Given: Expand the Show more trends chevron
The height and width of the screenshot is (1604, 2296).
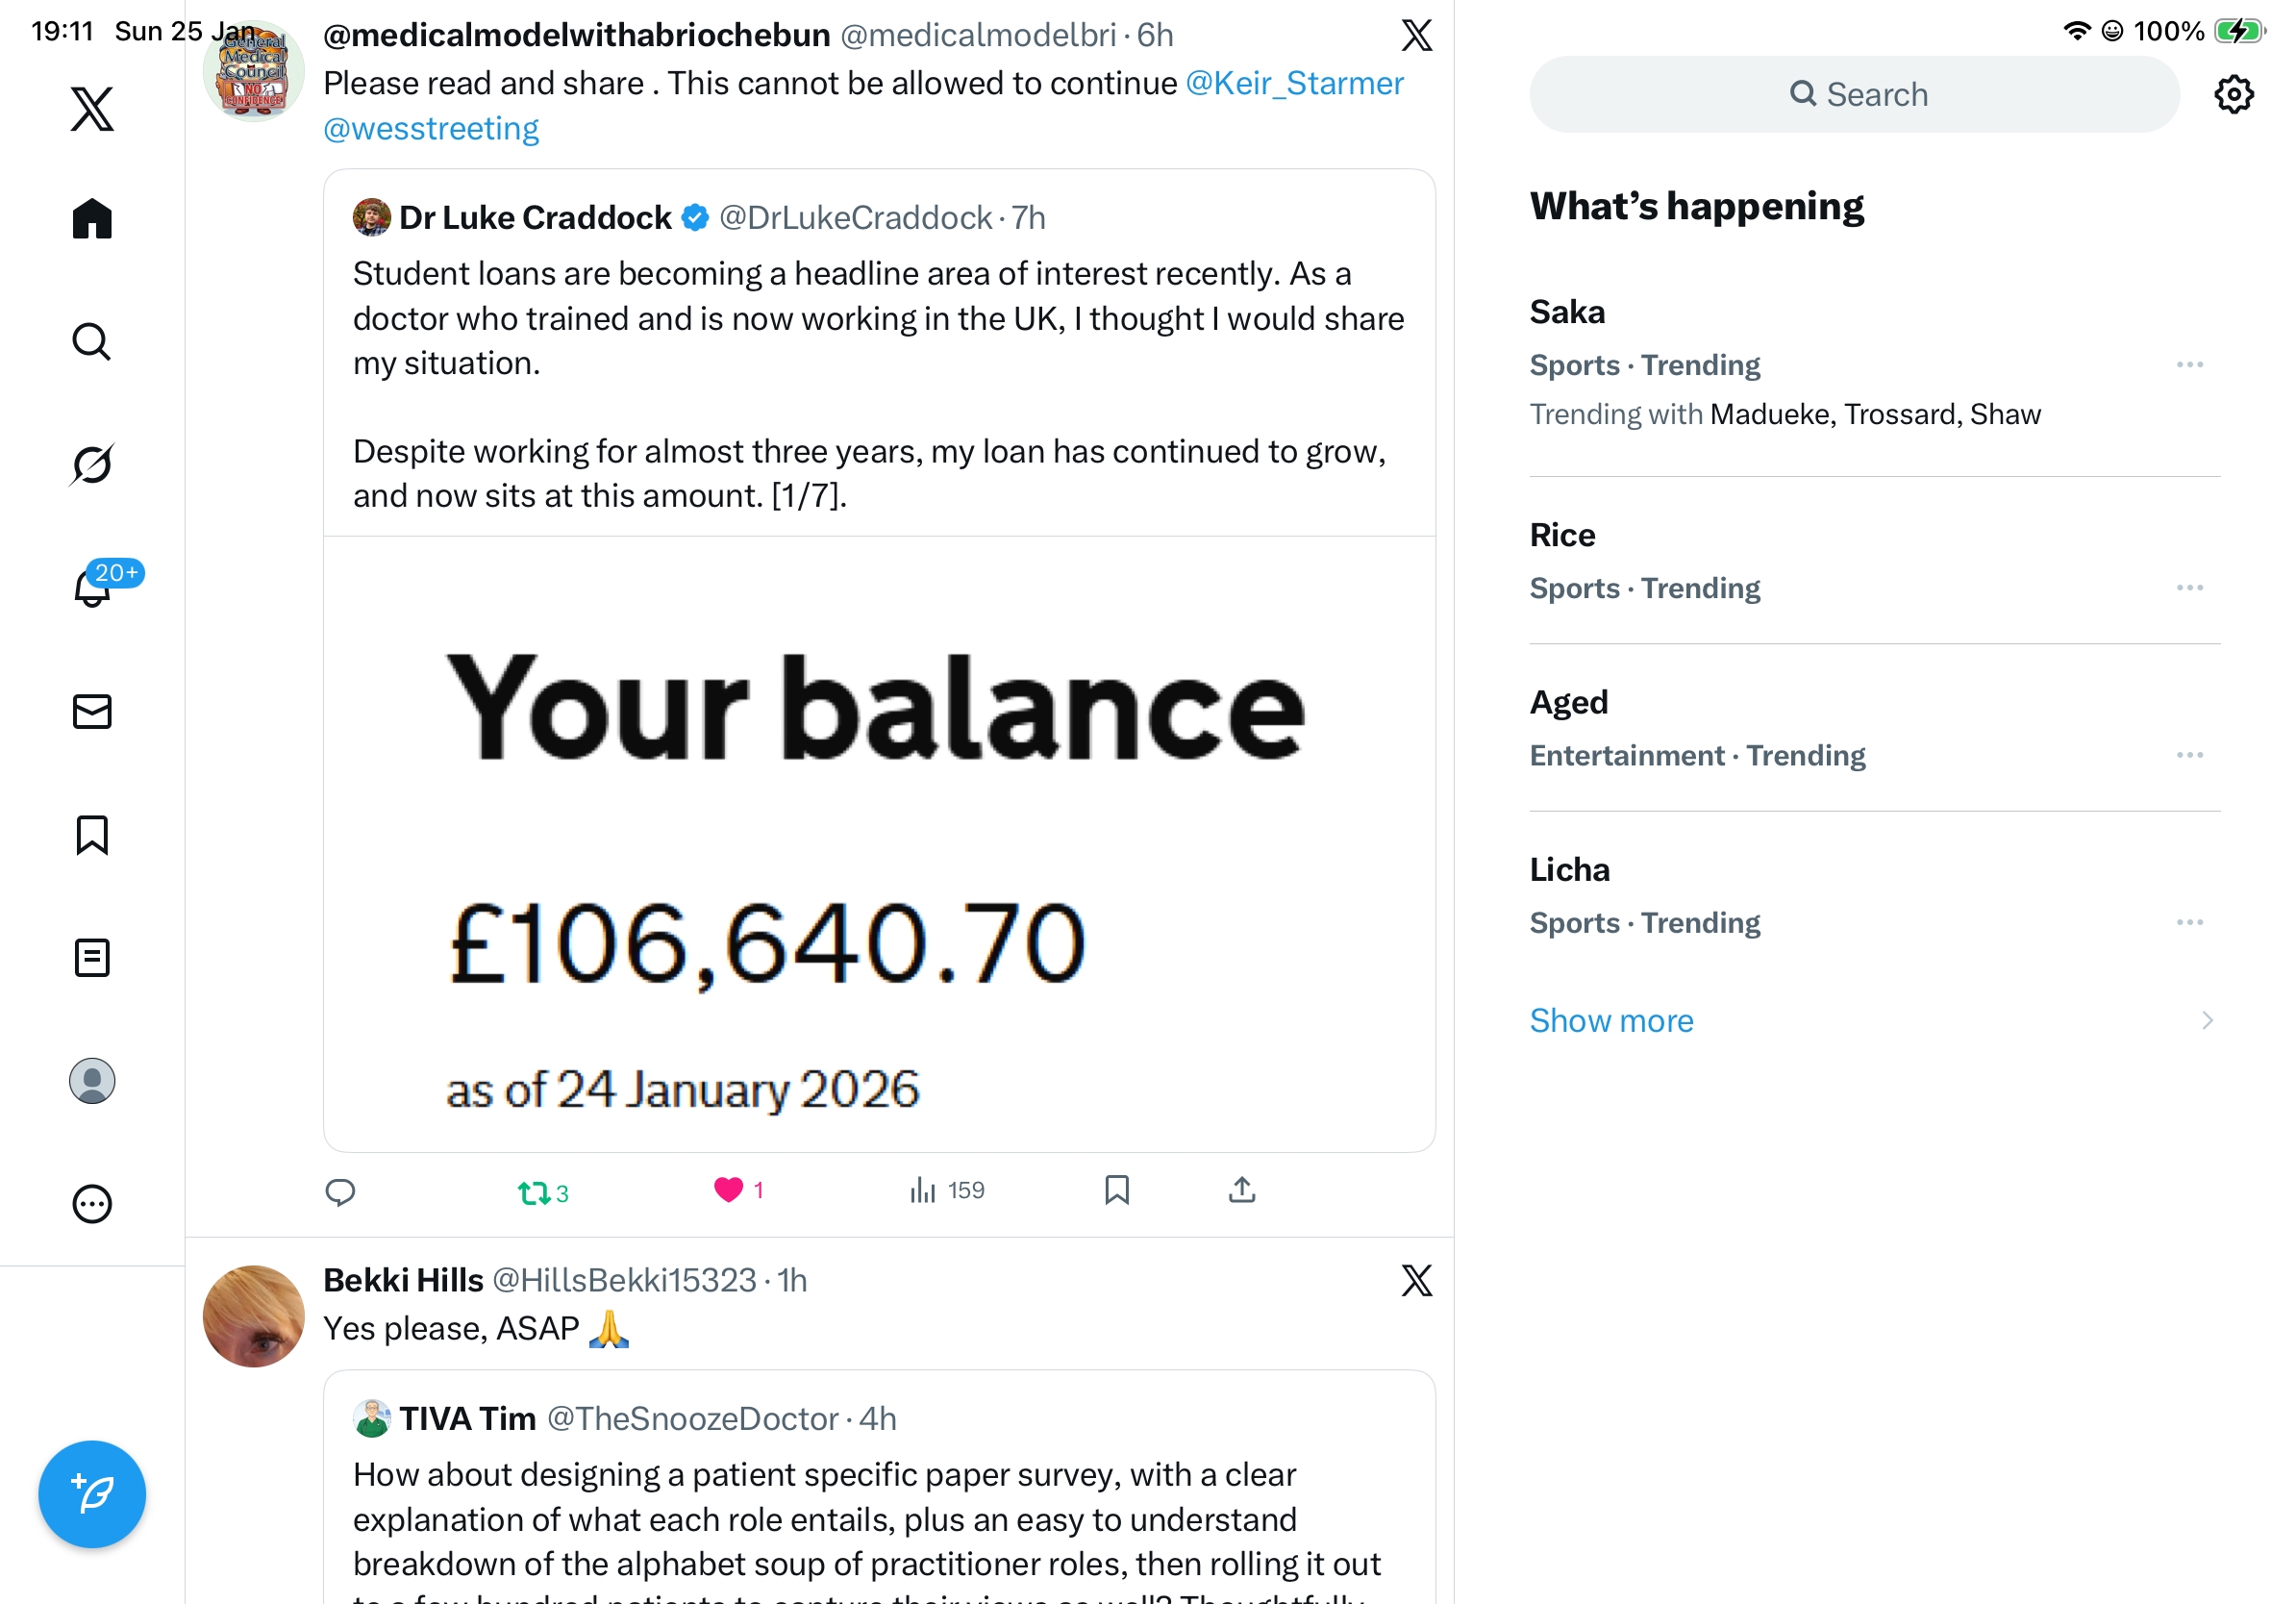Looking at the screenshot, I should (x=2206, y=1020).
